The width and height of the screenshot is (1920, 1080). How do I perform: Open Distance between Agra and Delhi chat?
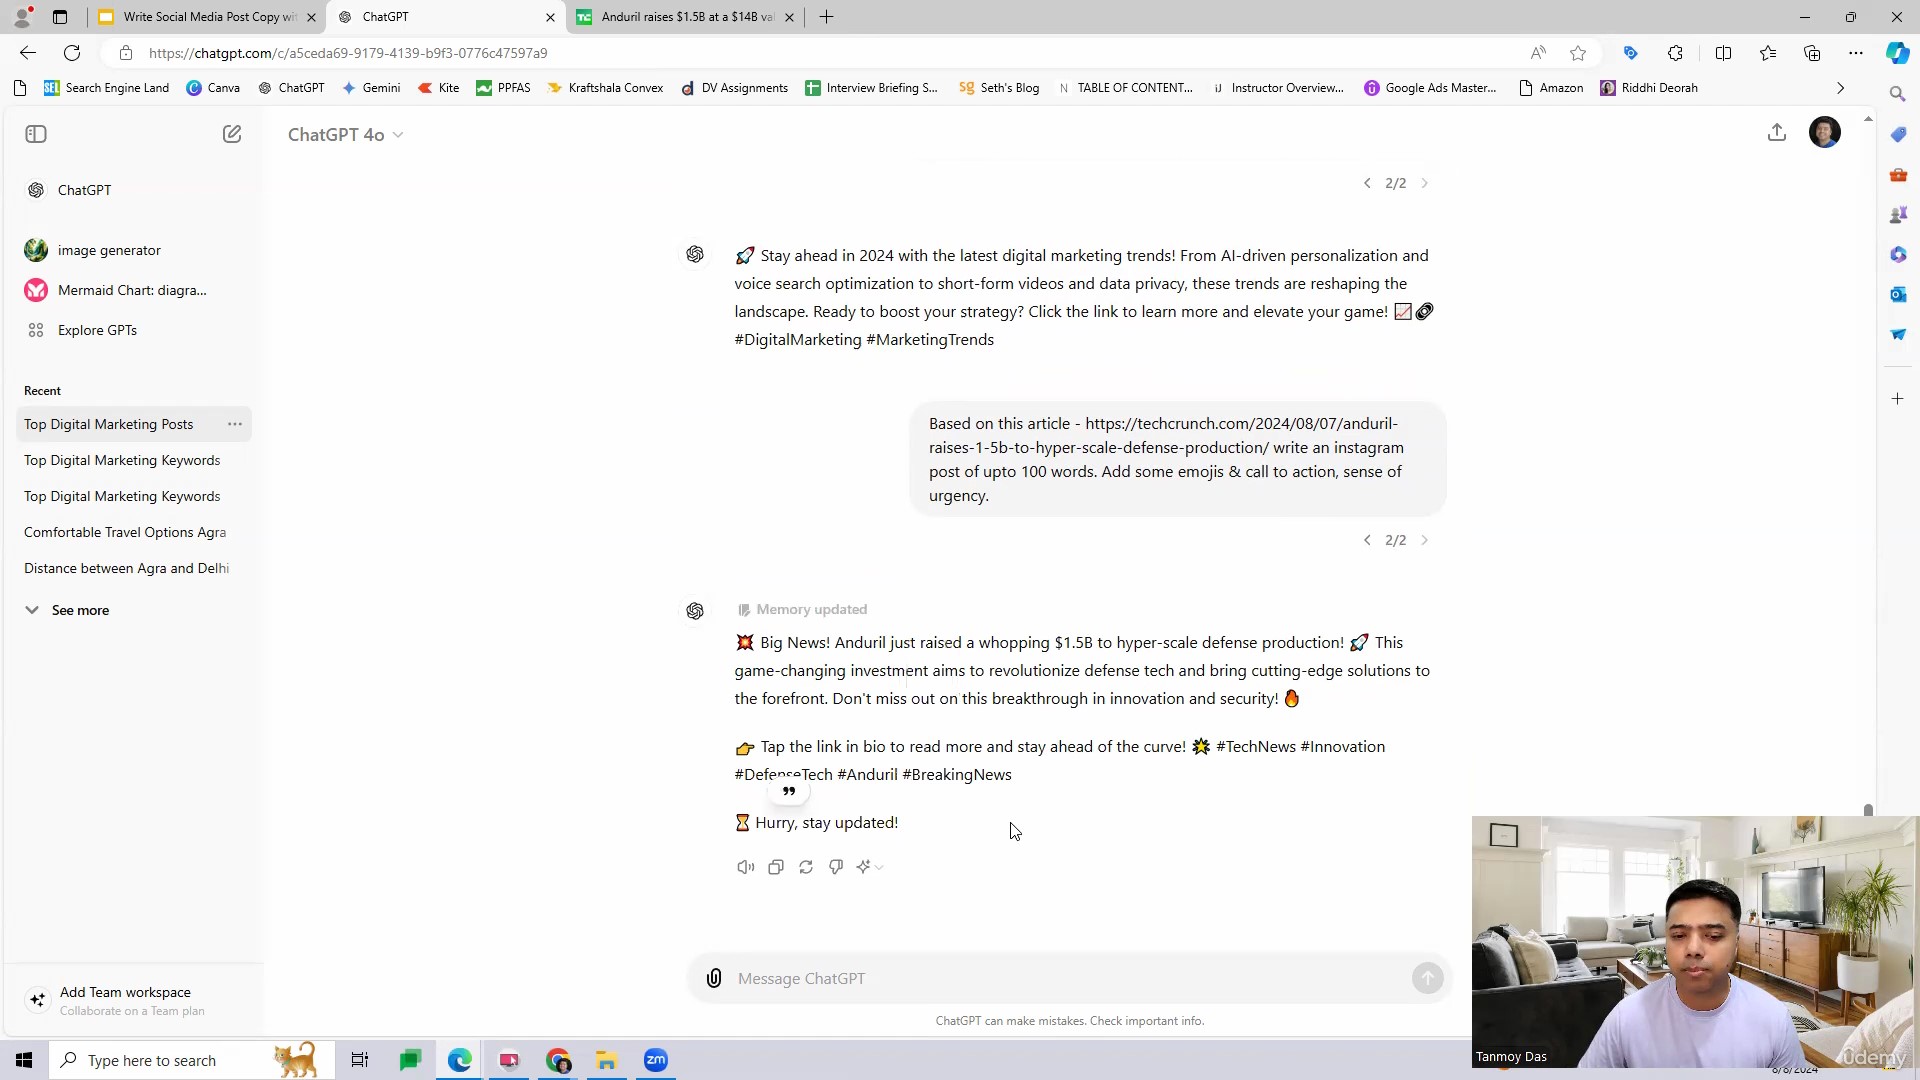(x=127, y=568)
